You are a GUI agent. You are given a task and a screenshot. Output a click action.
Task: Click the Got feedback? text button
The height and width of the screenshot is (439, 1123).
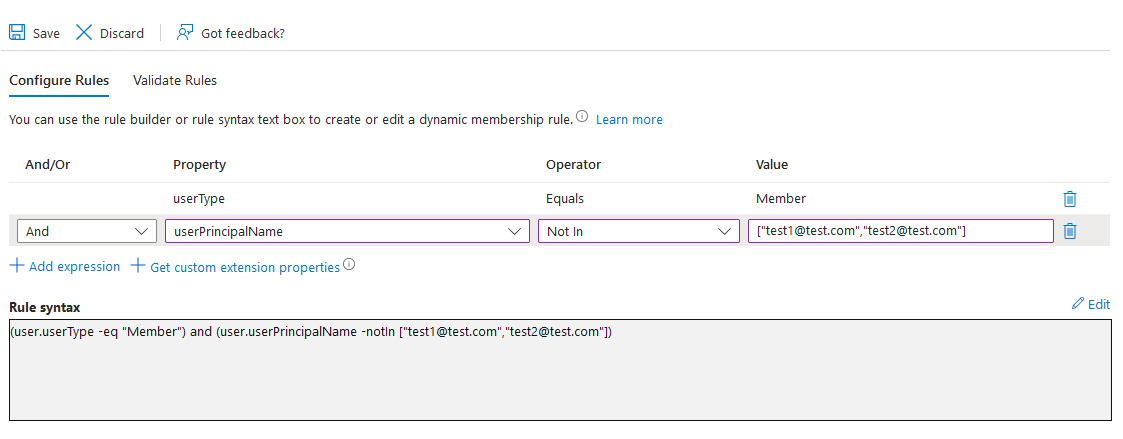click(243, 33)
